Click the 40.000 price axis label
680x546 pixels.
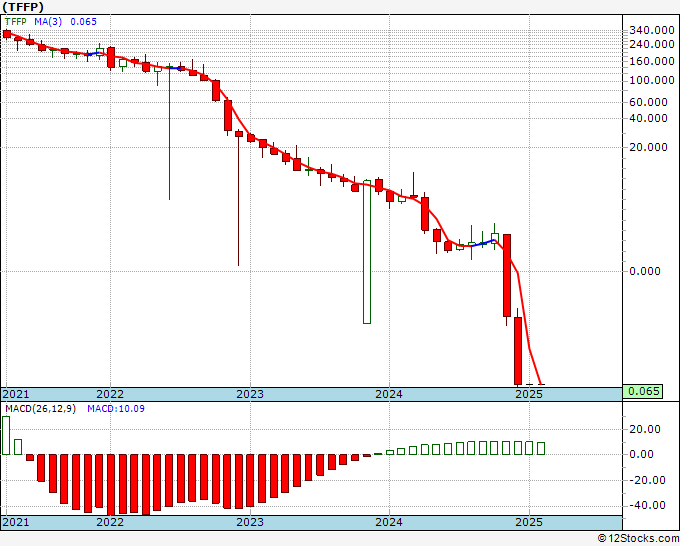point(649,118)
